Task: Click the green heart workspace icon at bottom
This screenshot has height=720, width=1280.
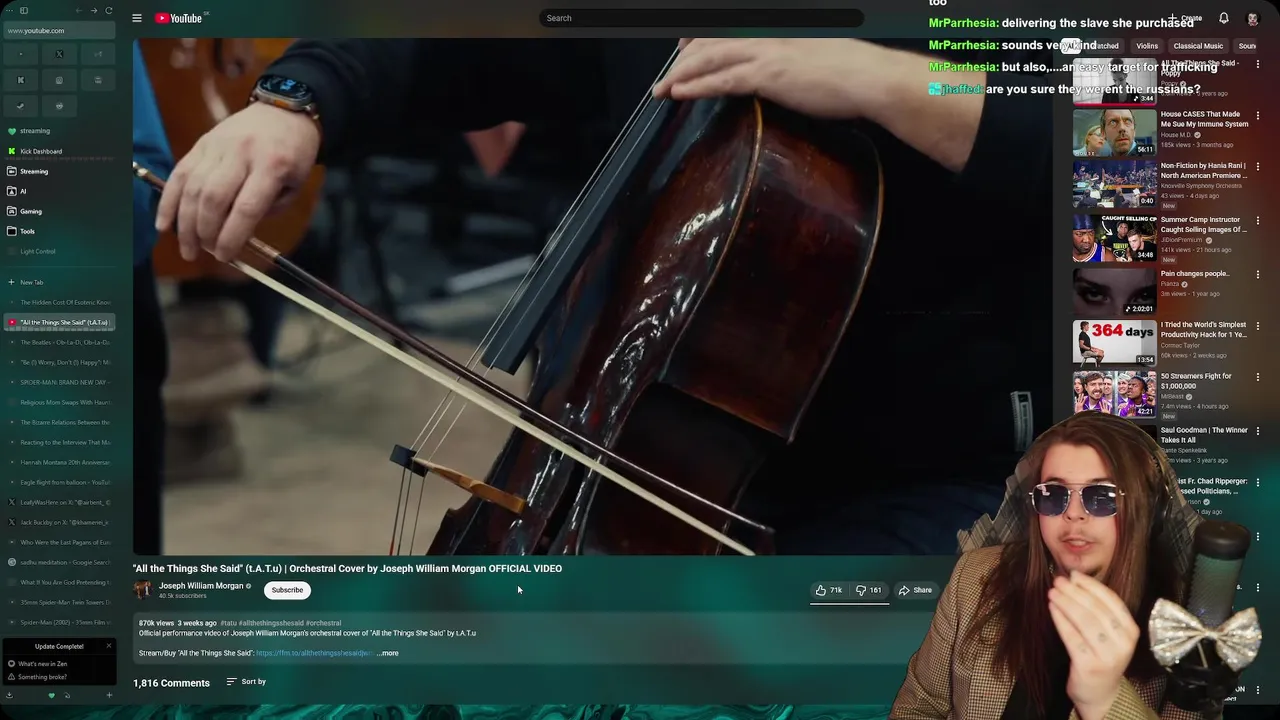Action: tap(52, 695)
